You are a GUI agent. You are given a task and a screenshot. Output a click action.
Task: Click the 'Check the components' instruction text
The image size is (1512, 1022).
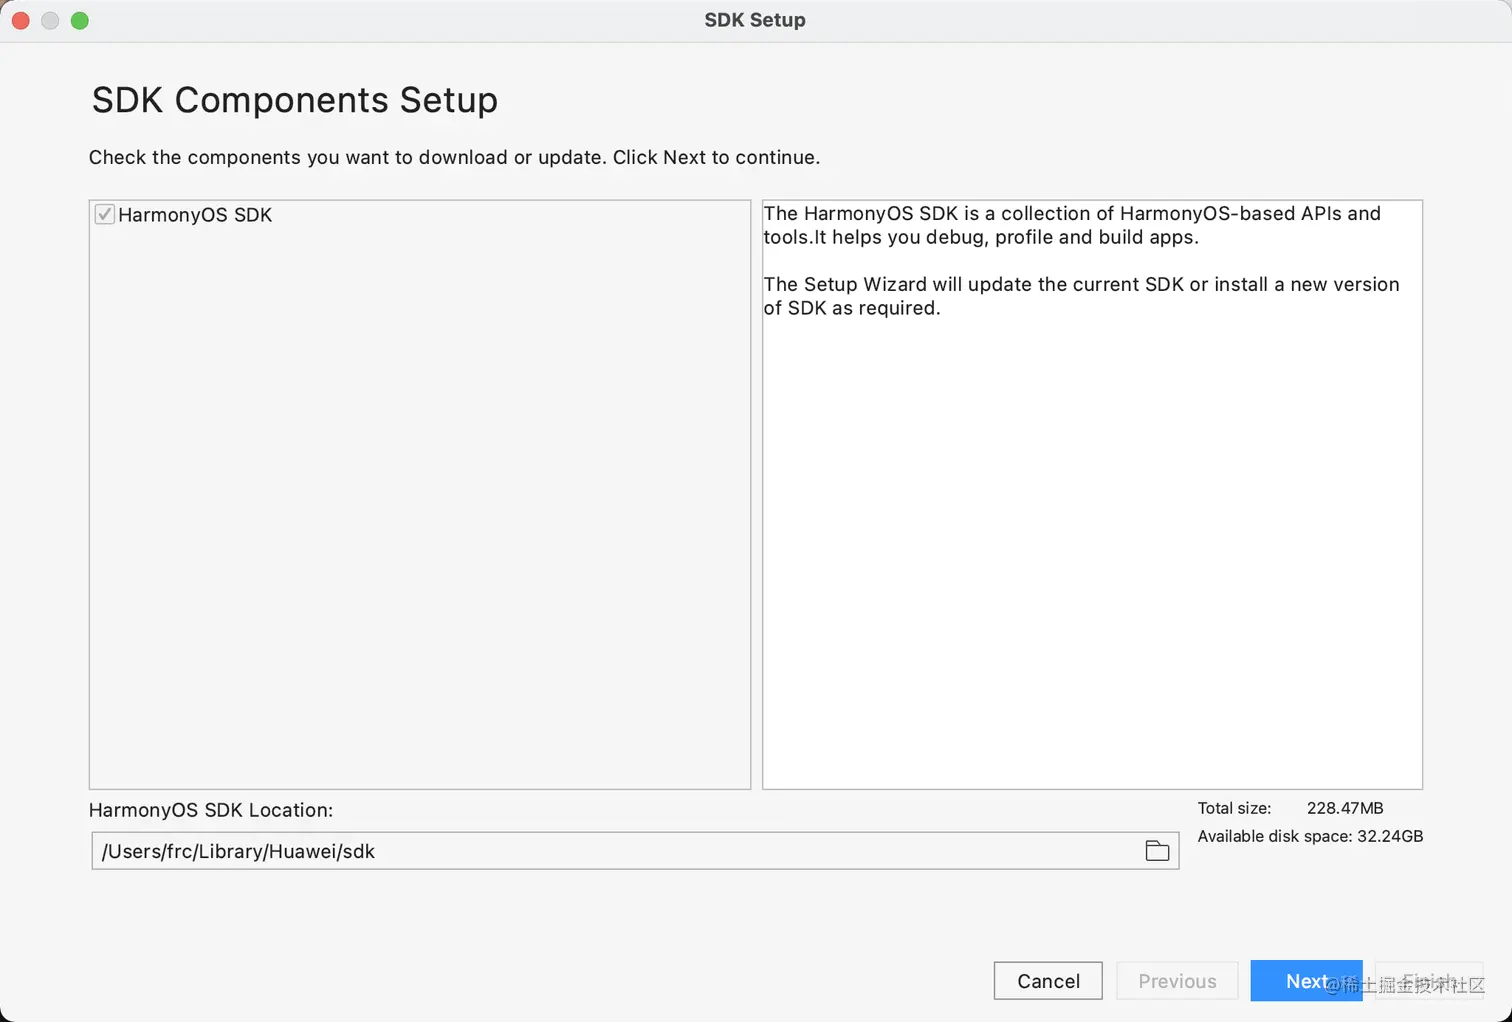coord(454,157)
